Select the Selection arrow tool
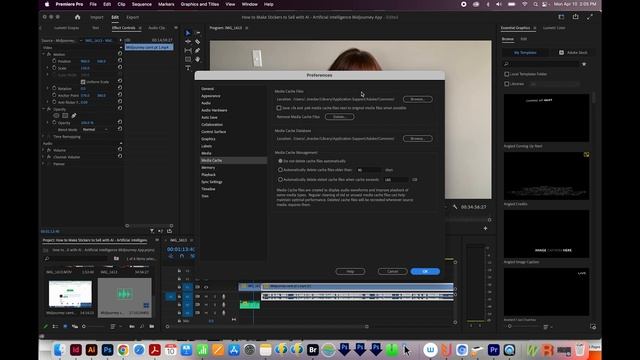This screenshot has width=640, height=360. (188, 33)
